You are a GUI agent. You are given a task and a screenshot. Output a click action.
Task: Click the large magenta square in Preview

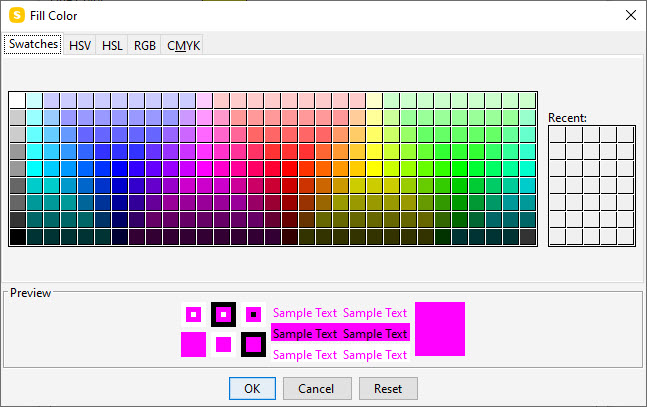(x=440, y=328)
